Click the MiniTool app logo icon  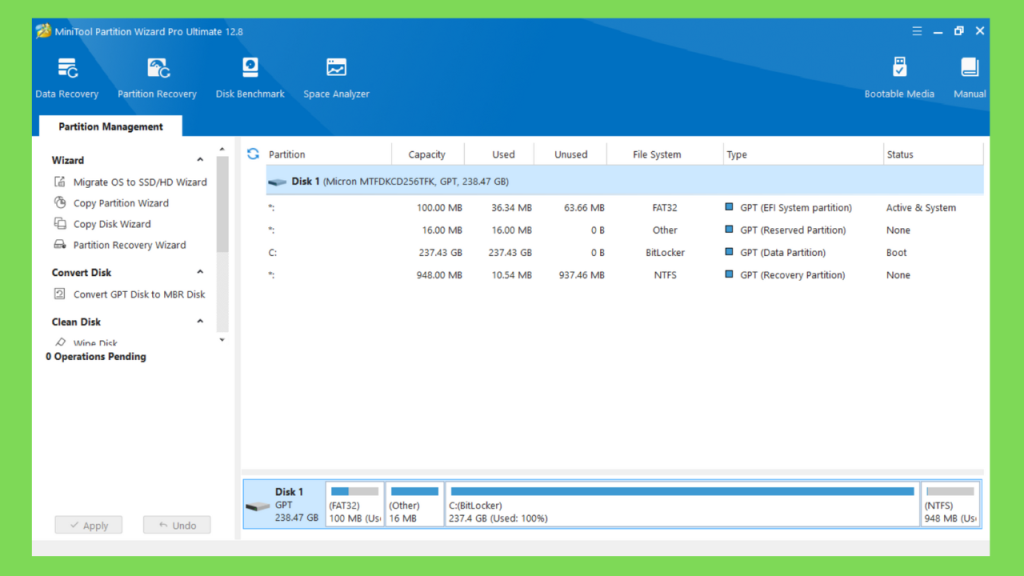coord(43,31)
